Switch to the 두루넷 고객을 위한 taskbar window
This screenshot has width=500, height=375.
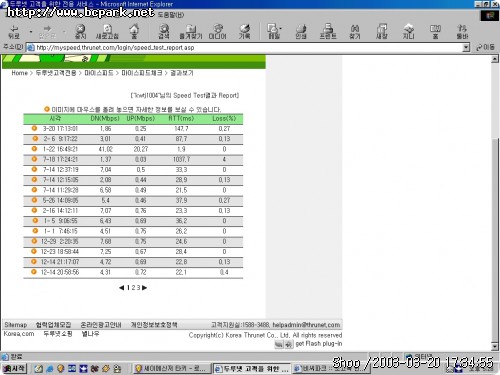pos(252,368)
